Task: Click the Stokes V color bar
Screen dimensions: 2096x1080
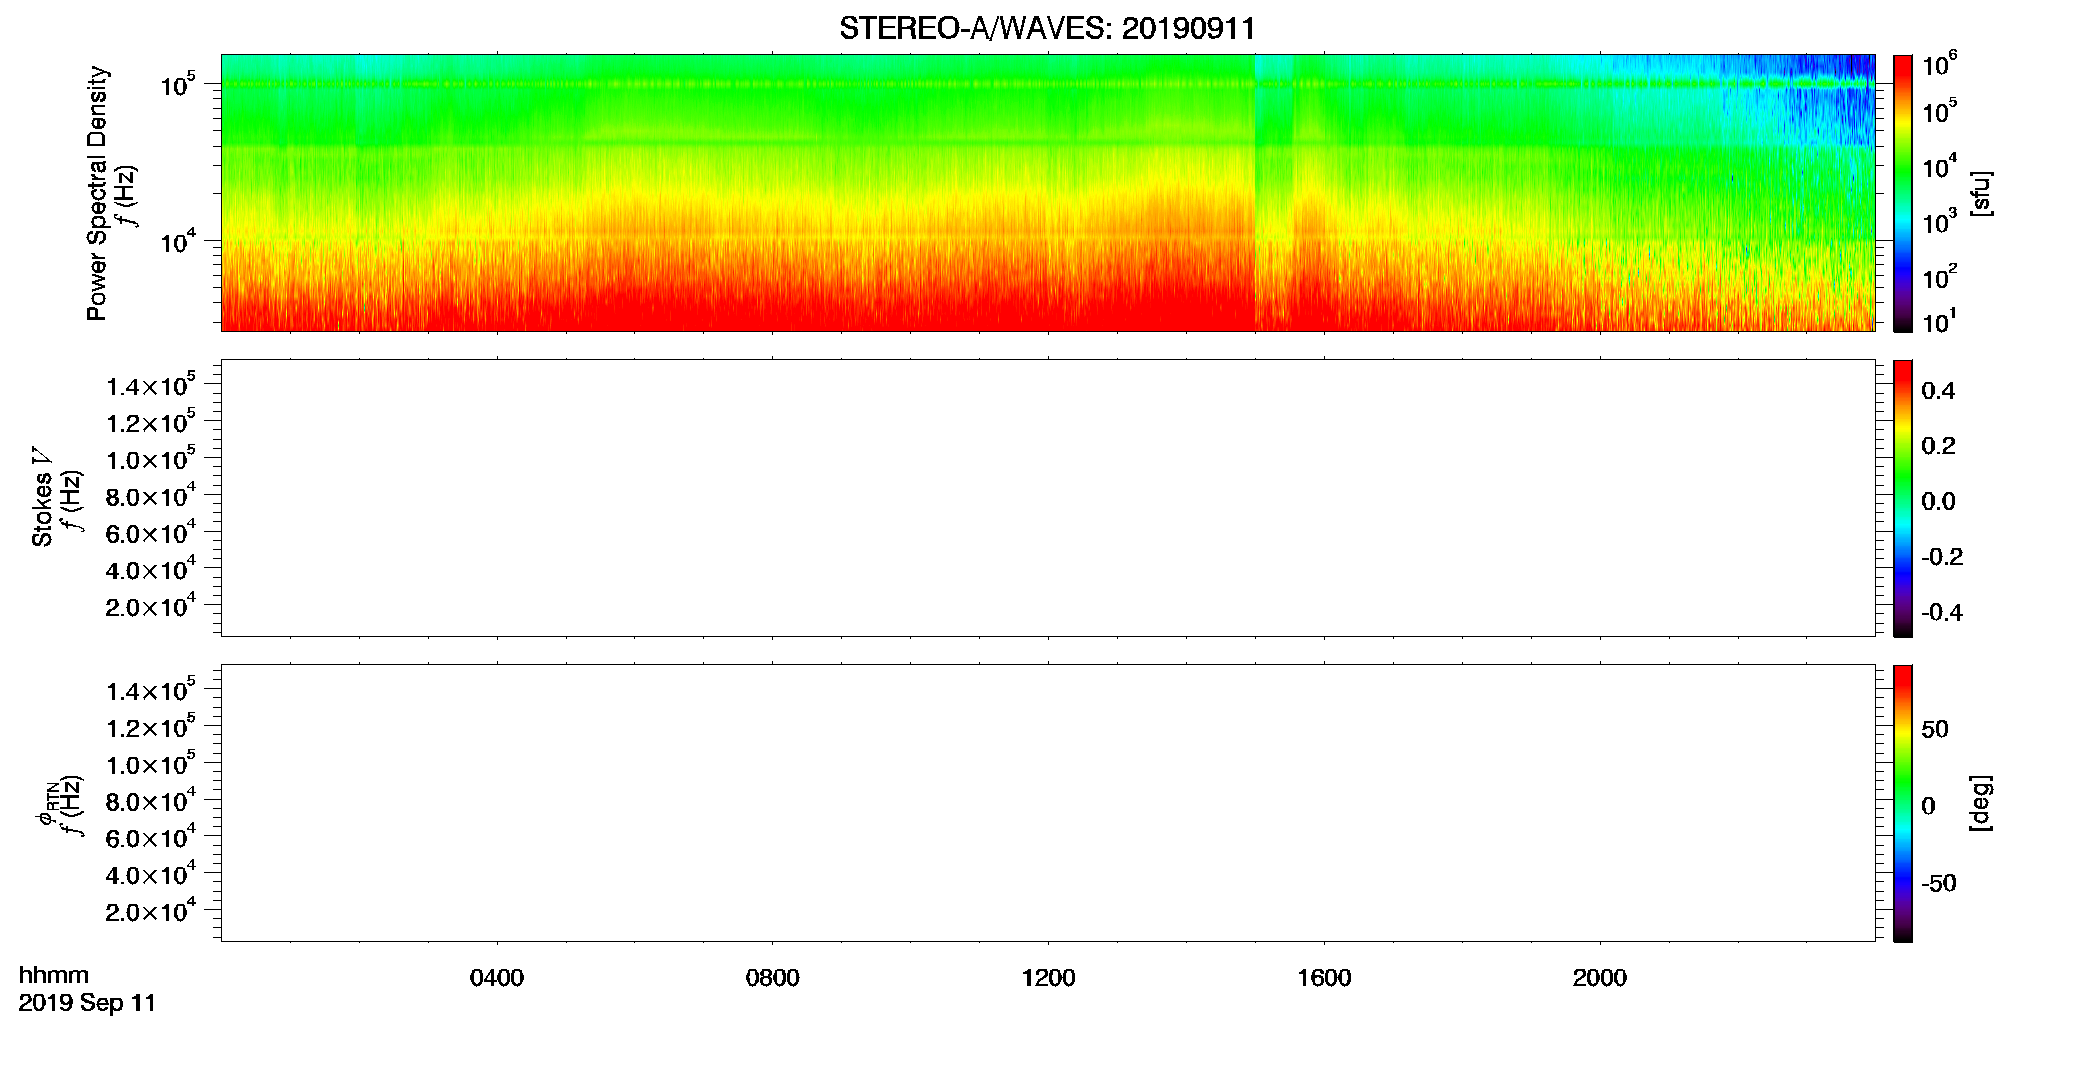Action: (x=1902, y=498)
